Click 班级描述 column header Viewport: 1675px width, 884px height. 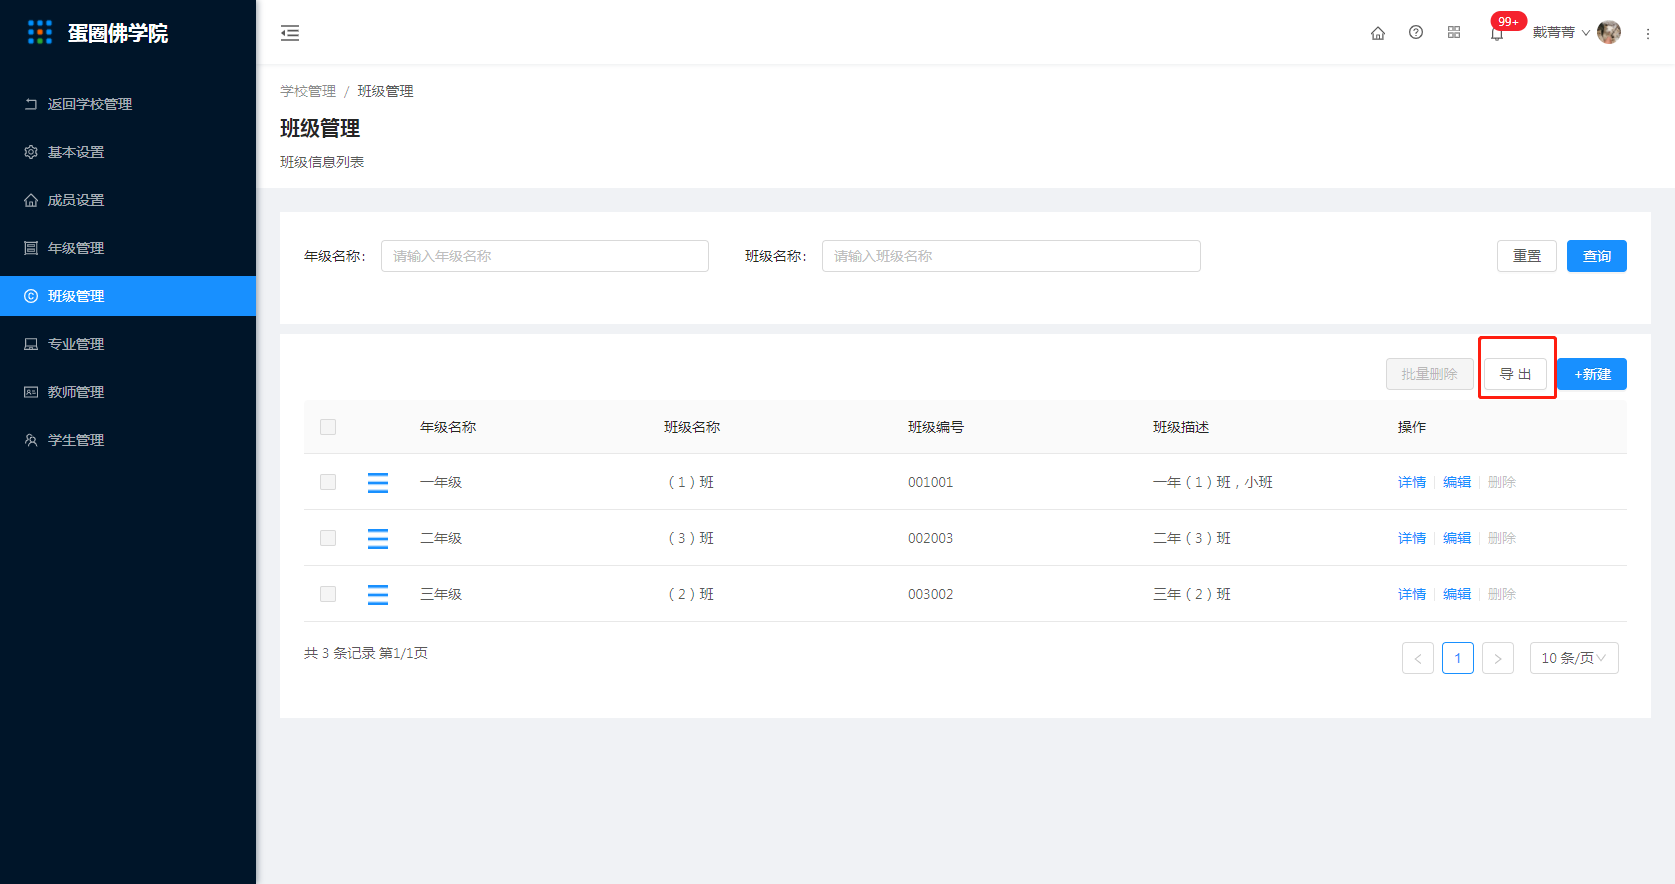click(x=1181, y=427)
